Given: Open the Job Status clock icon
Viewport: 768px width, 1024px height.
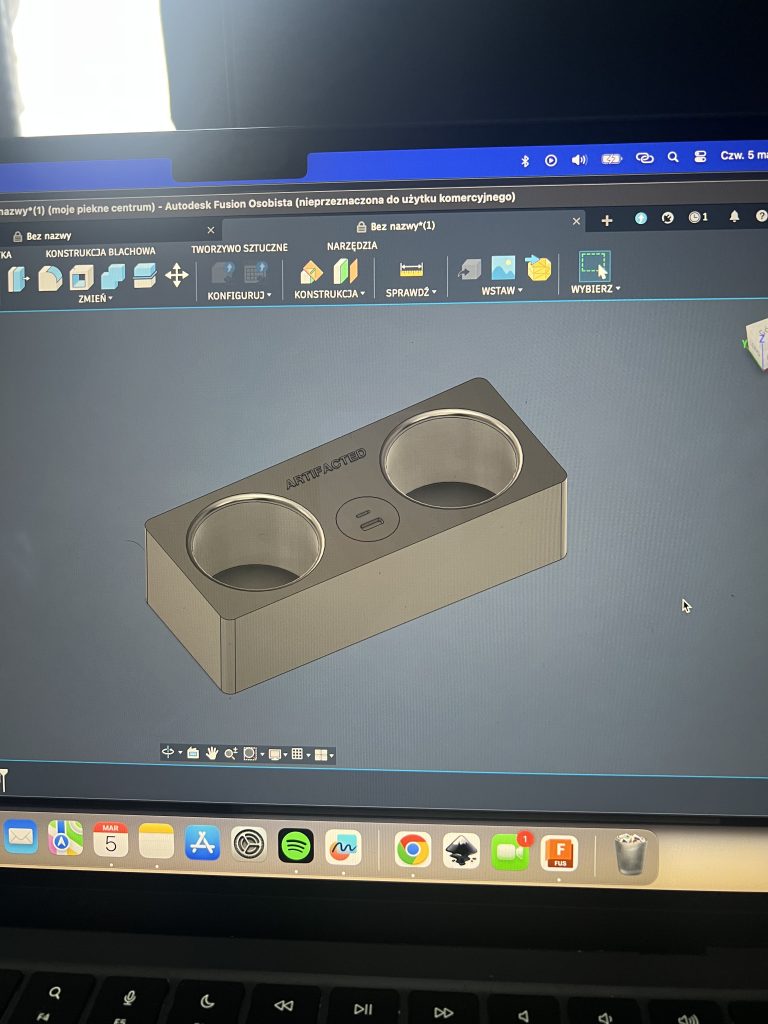Looking at the screenshot, I should pyautogui.click(x=697, y=217).
